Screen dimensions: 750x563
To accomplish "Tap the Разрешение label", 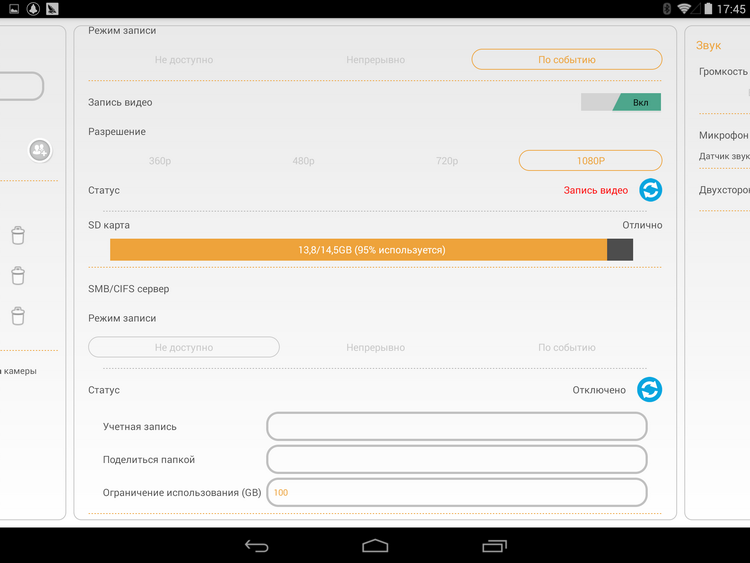I will click(117, 132).
